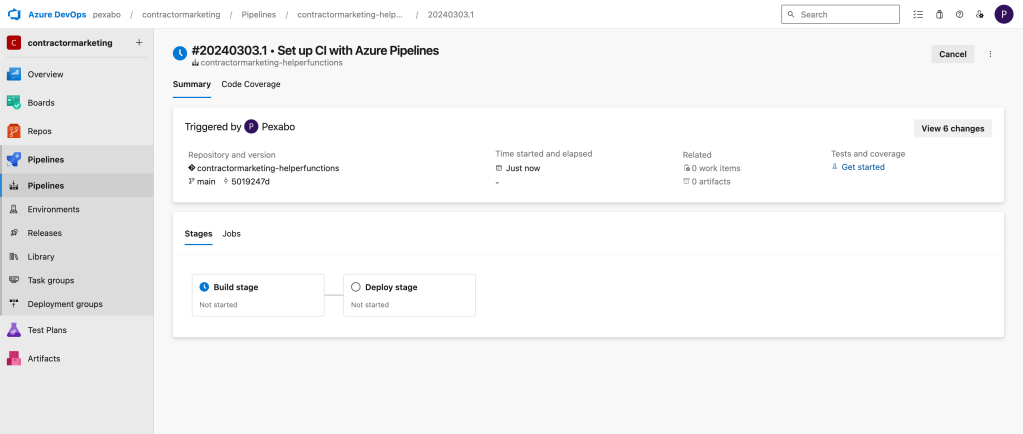The height and width of the screenshot is (434, 1023).
Task: Open Environments icon in sidebar
Action: click(14, 209)
